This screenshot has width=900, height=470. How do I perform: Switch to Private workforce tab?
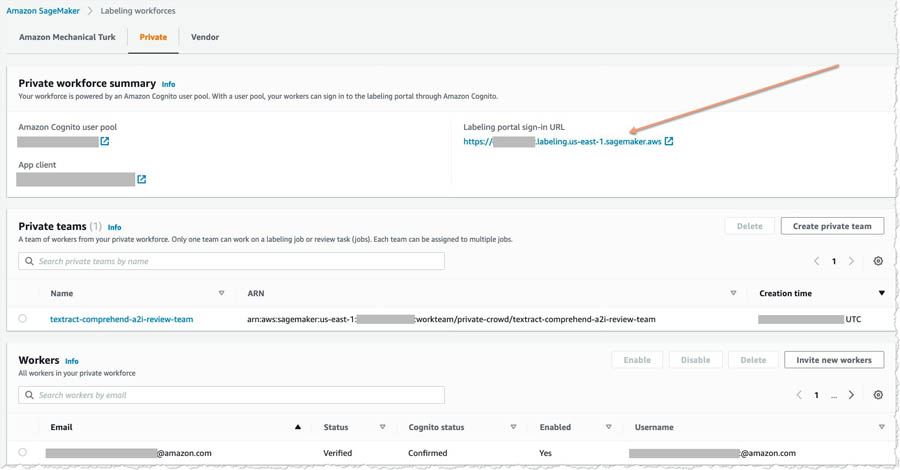(x=153, y=37)
